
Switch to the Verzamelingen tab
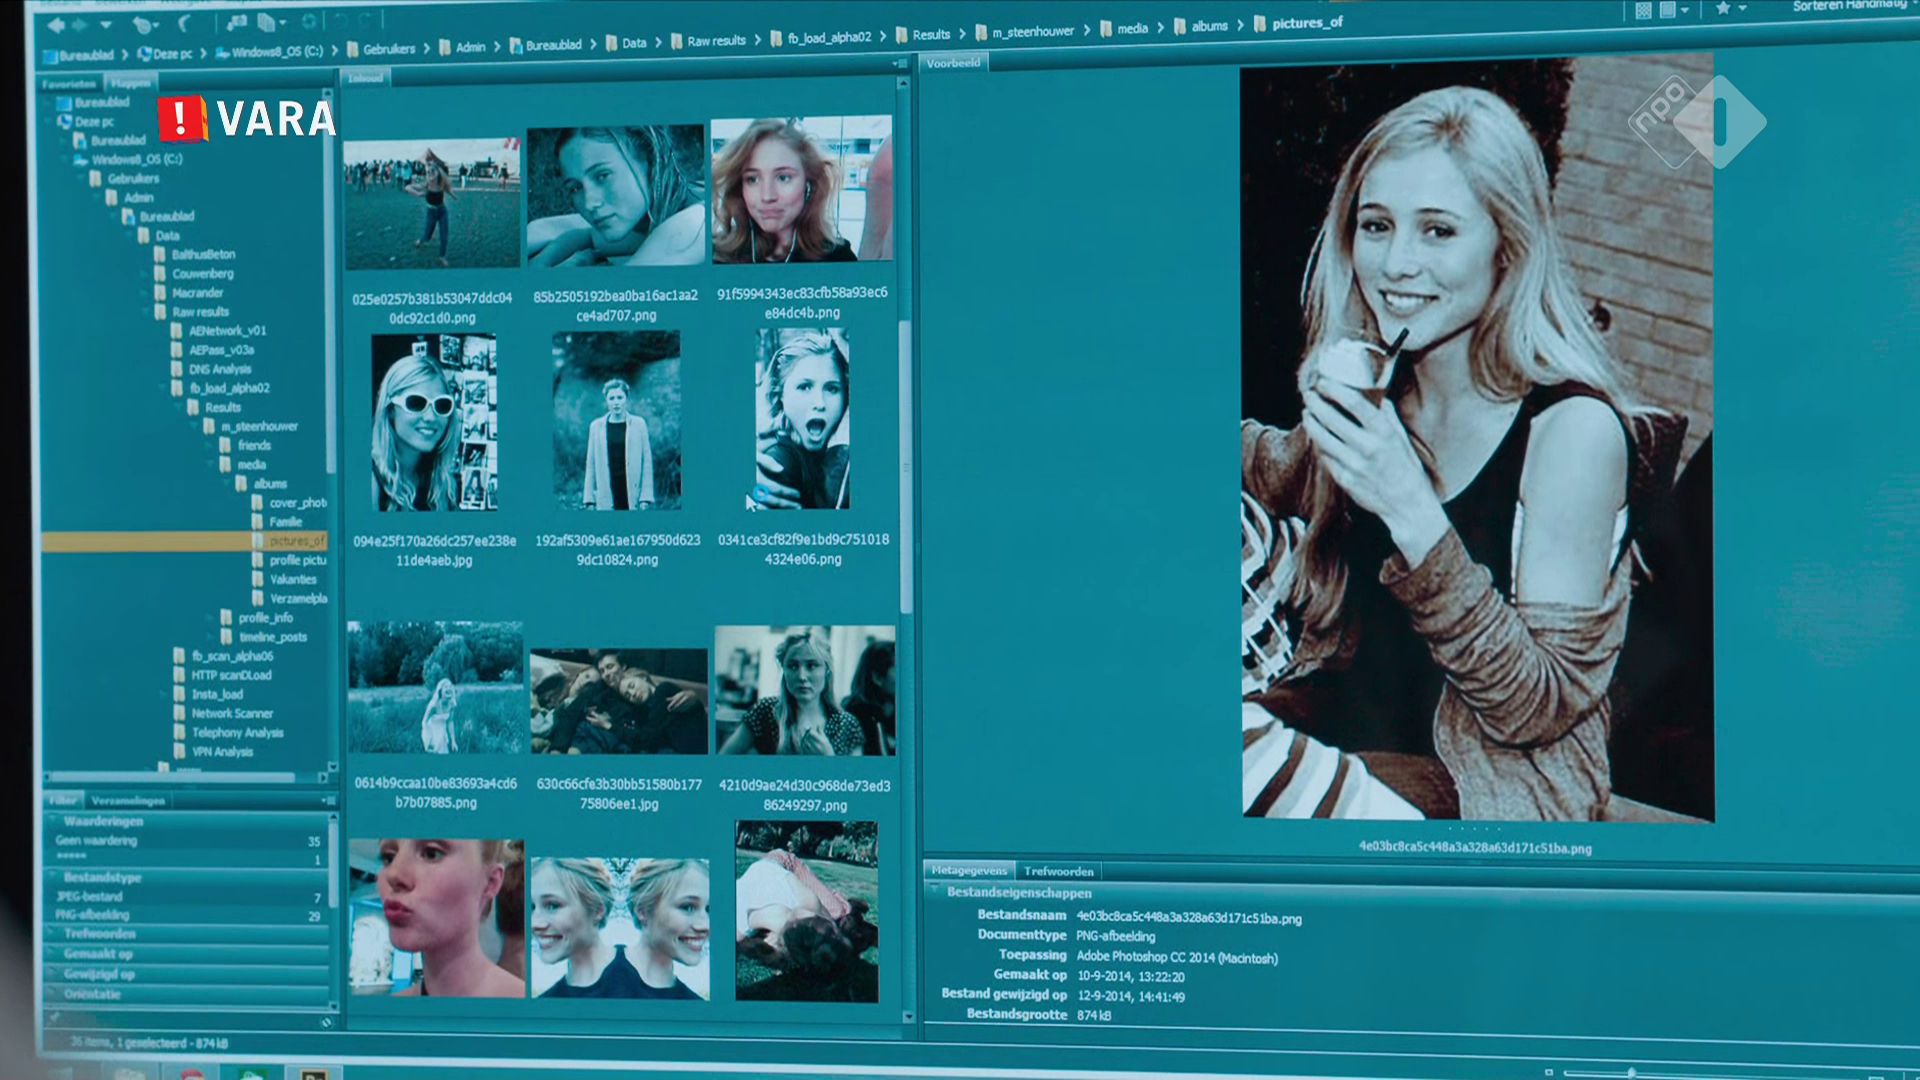click(128, 801)
